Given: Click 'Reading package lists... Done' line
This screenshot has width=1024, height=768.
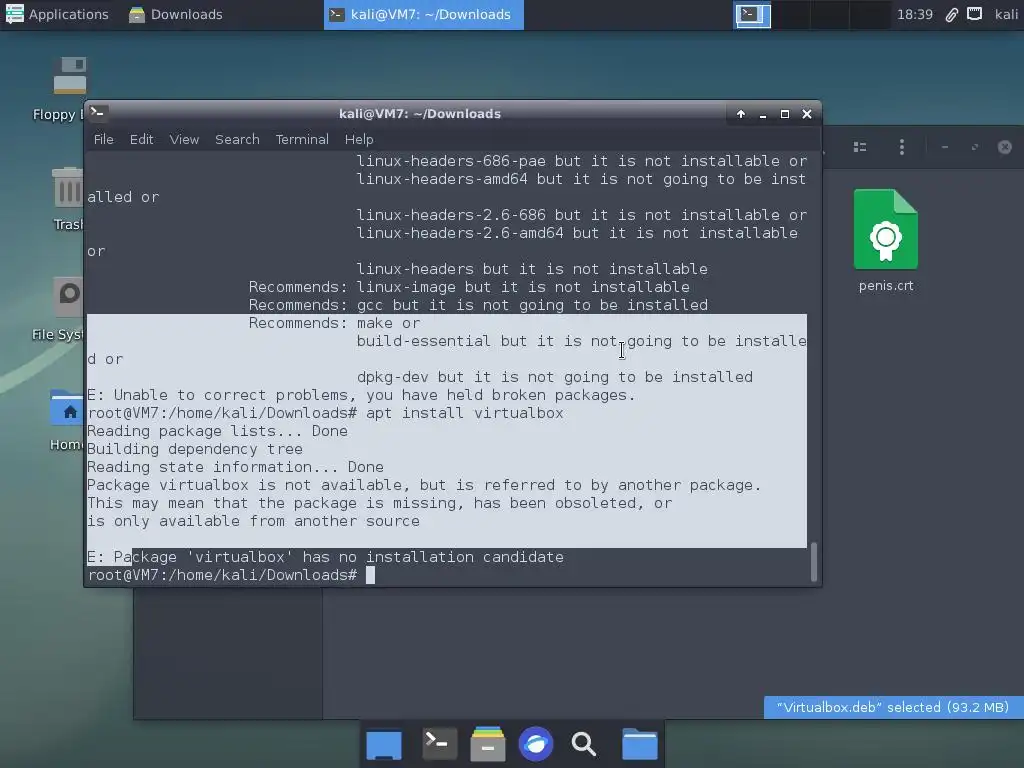Looking at the screenshot, I should pos(217,431).
